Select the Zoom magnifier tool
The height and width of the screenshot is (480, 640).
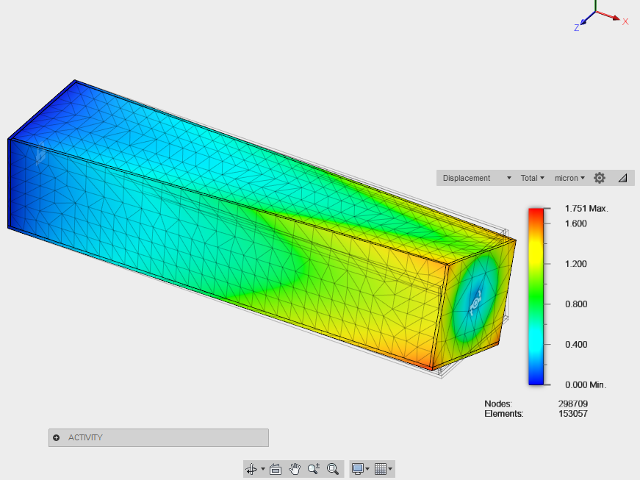pyautogui.click(x=314, y=468)
